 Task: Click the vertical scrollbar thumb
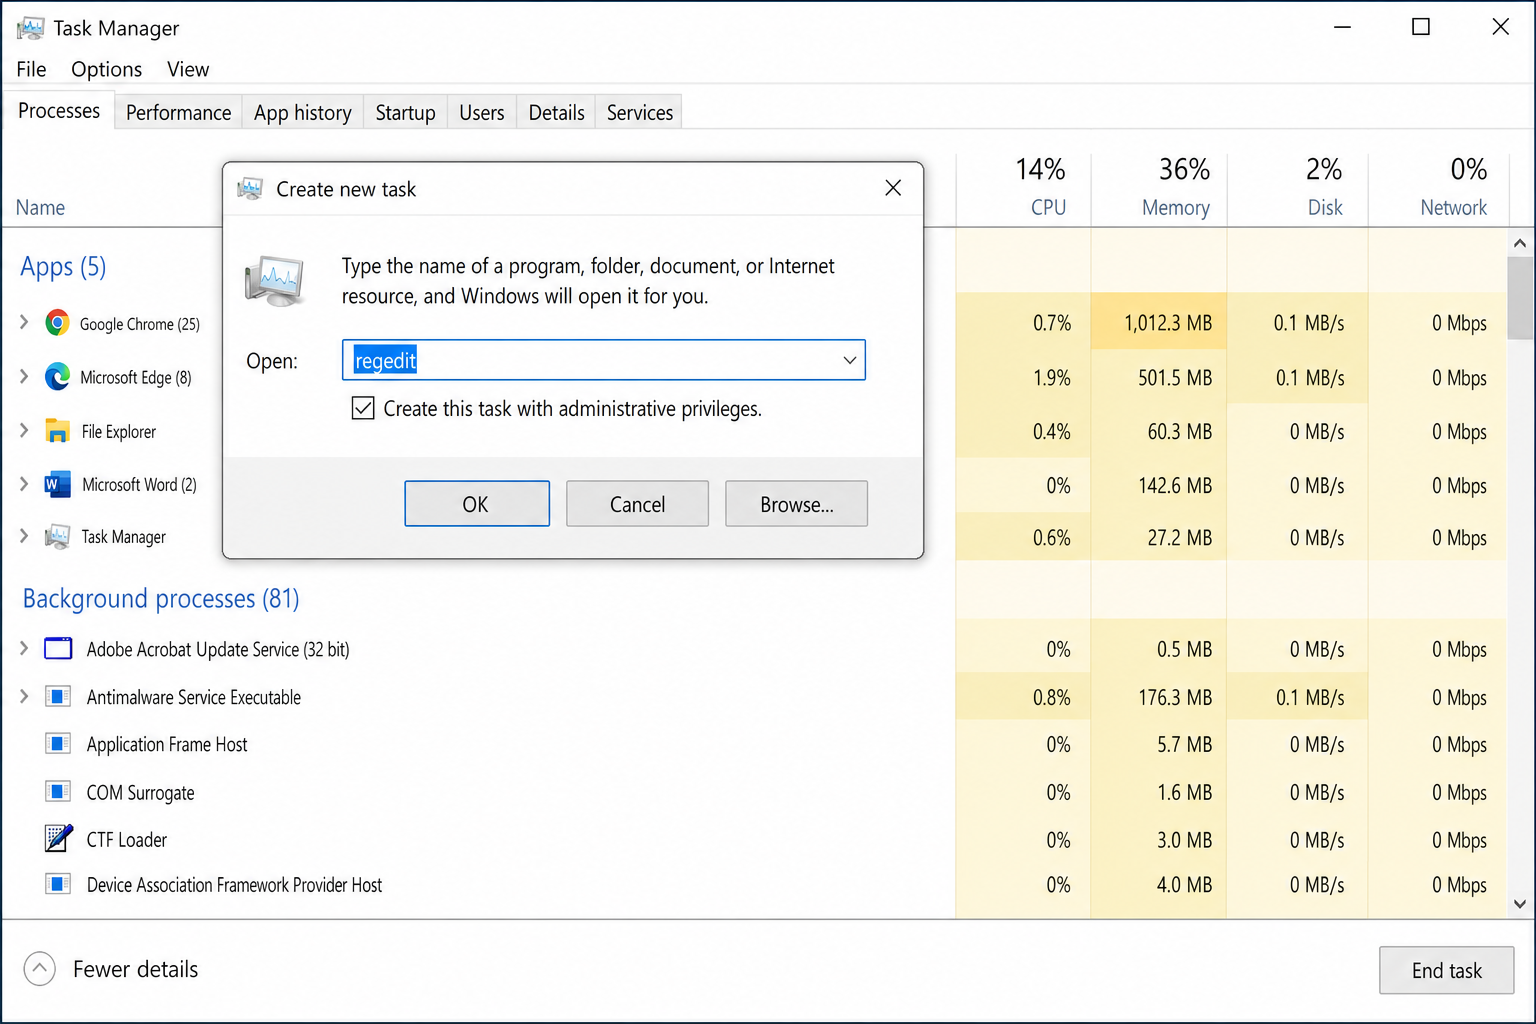point(1519,298)
